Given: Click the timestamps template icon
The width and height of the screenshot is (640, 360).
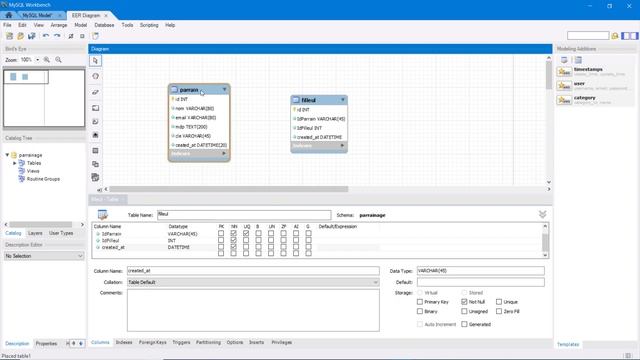Looking at the screenshot, I should [564, 72].
